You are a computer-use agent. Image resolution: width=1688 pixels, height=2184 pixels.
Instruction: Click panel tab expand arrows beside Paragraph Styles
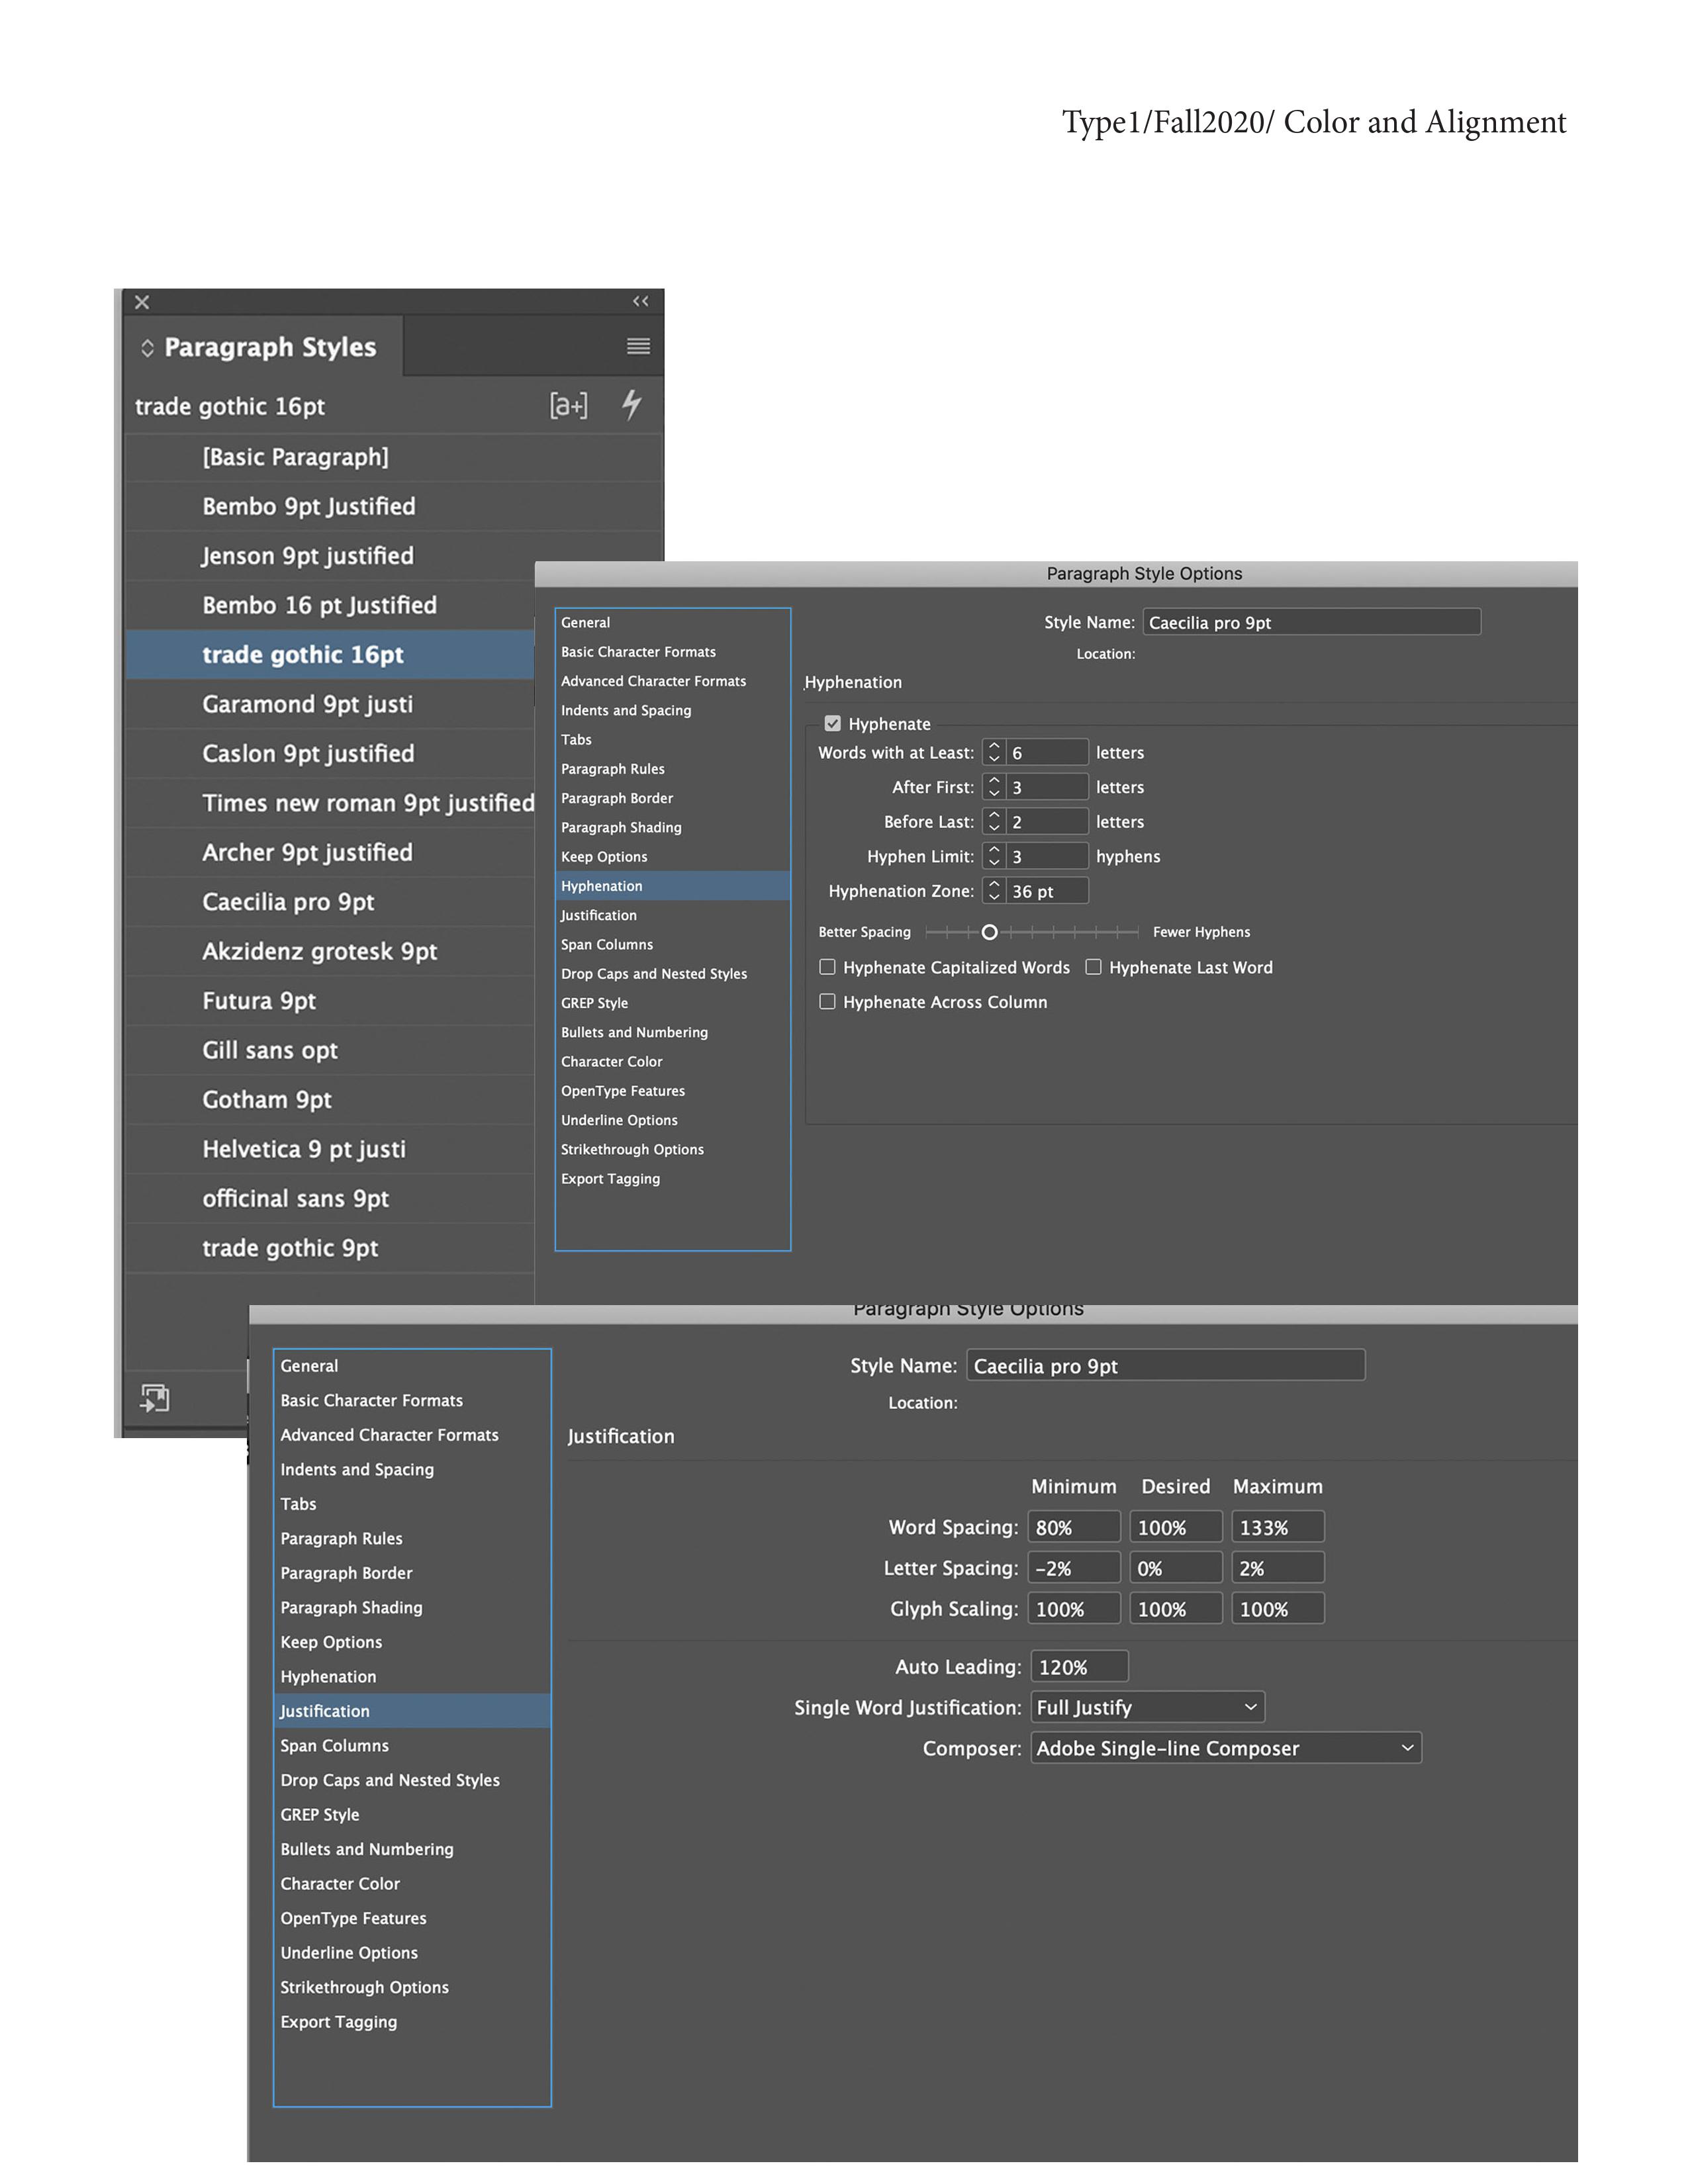(147, 347)
